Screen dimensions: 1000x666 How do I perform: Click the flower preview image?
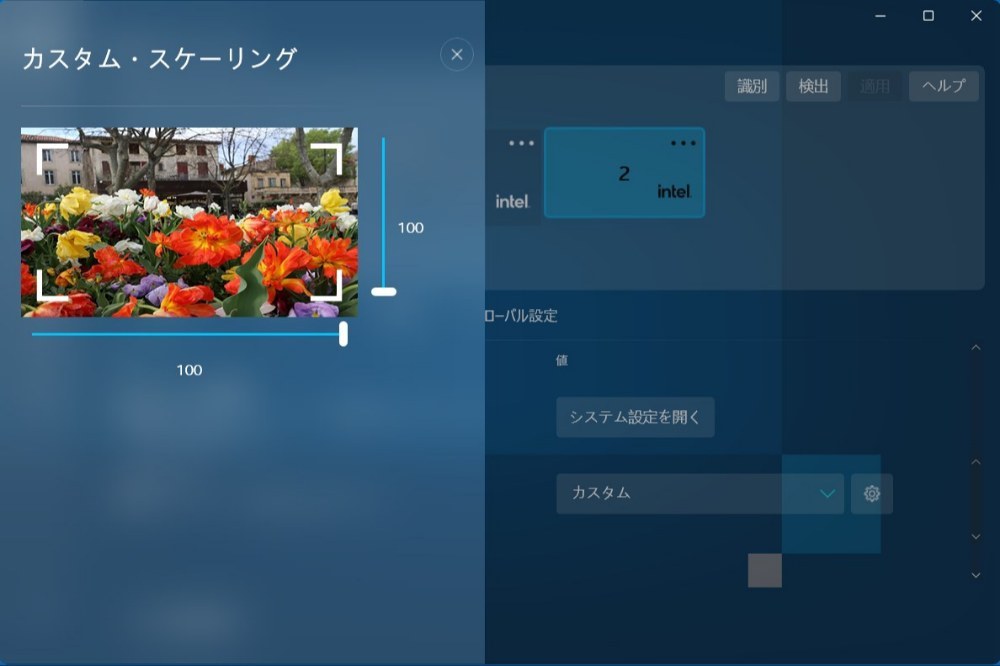[189, 222]
